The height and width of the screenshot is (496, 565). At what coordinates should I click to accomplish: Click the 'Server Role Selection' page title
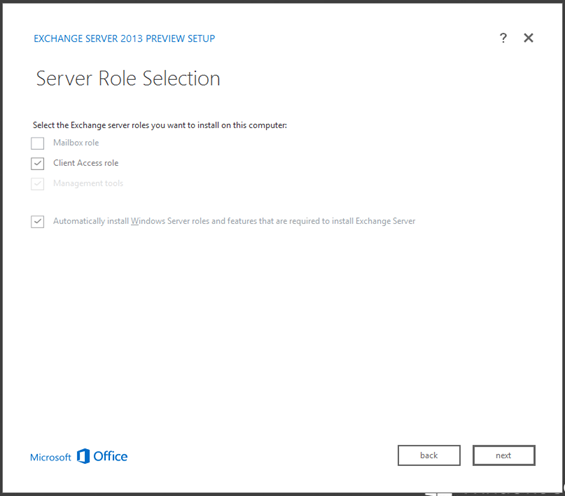[x=128, y=78]
